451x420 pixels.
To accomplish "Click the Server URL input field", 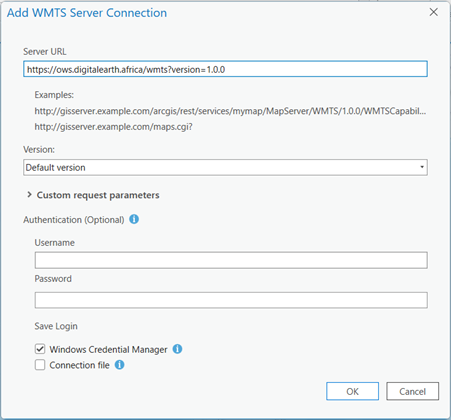I will coord(225,69).
